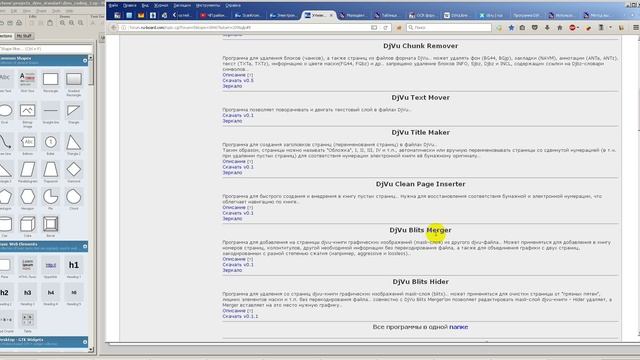
Task: Open the папке link at page bottom
Action: point(458,327)
